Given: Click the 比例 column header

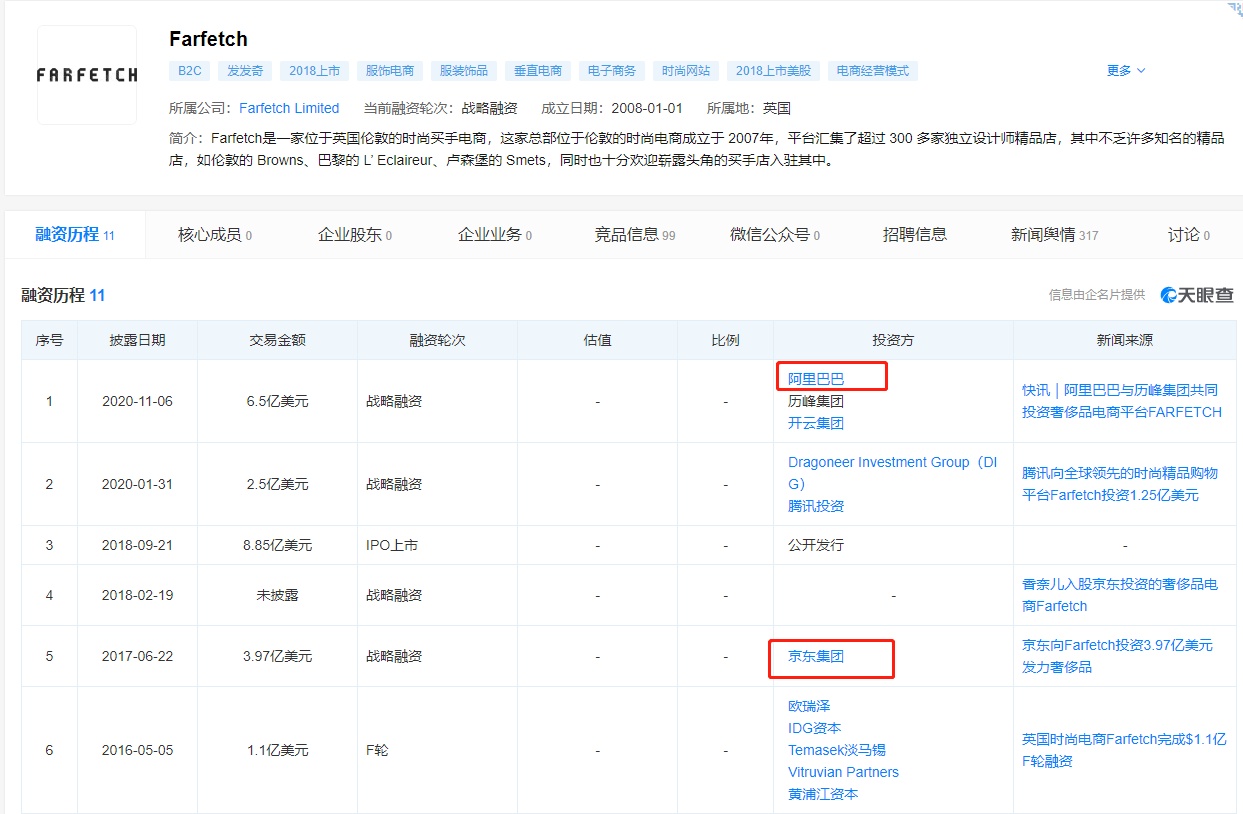Looking at the screenshot, I should click(x=725, y=340).
